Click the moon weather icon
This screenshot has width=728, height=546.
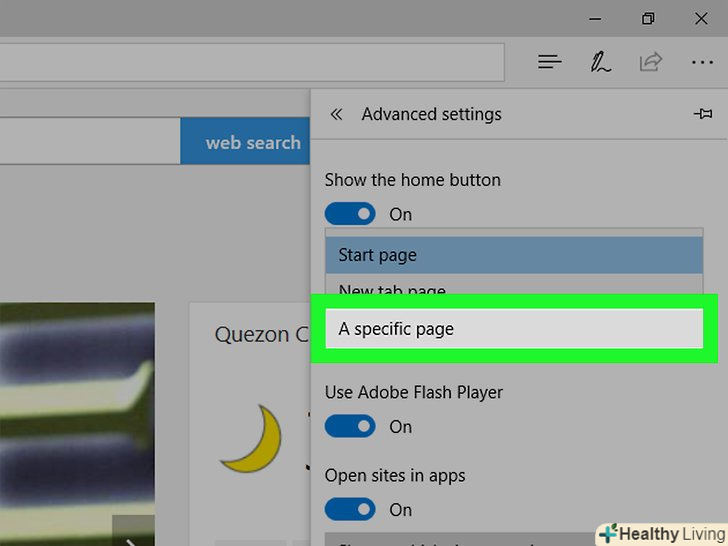pyautogui.click(x=252, y=439)
